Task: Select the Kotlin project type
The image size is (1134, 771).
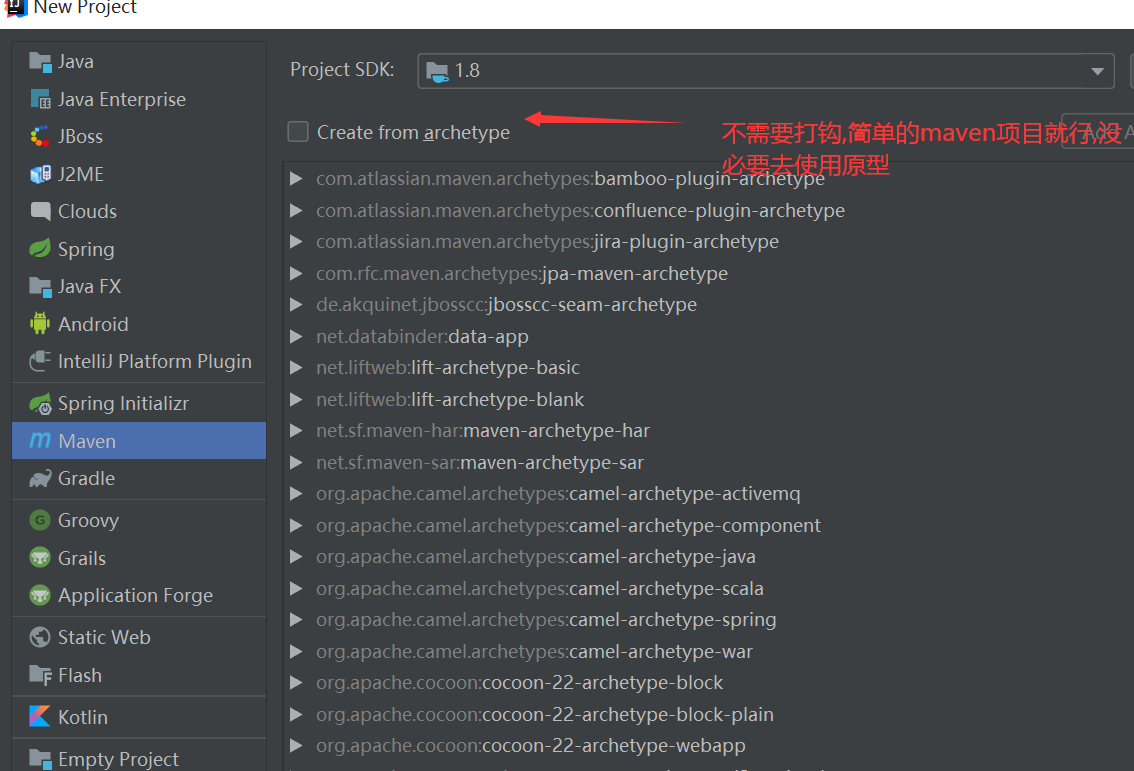Action: tap(139, 717)
